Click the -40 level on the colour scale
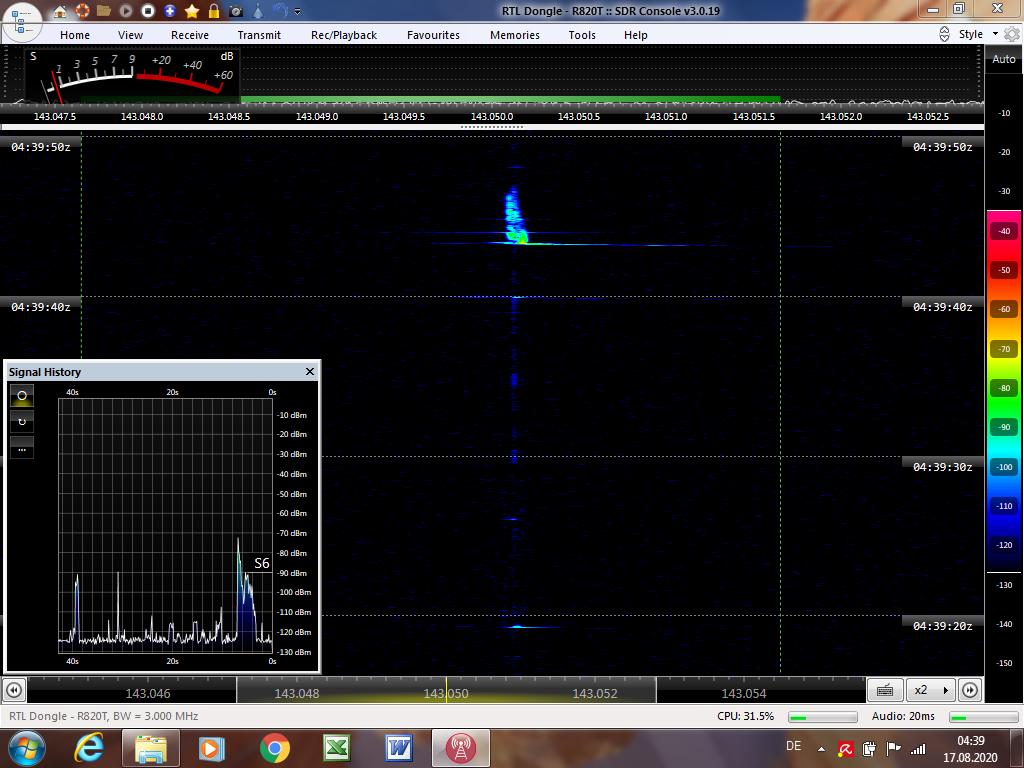Image resolution: width=1024 pixels, height=768 pixels. [1004, 231]
